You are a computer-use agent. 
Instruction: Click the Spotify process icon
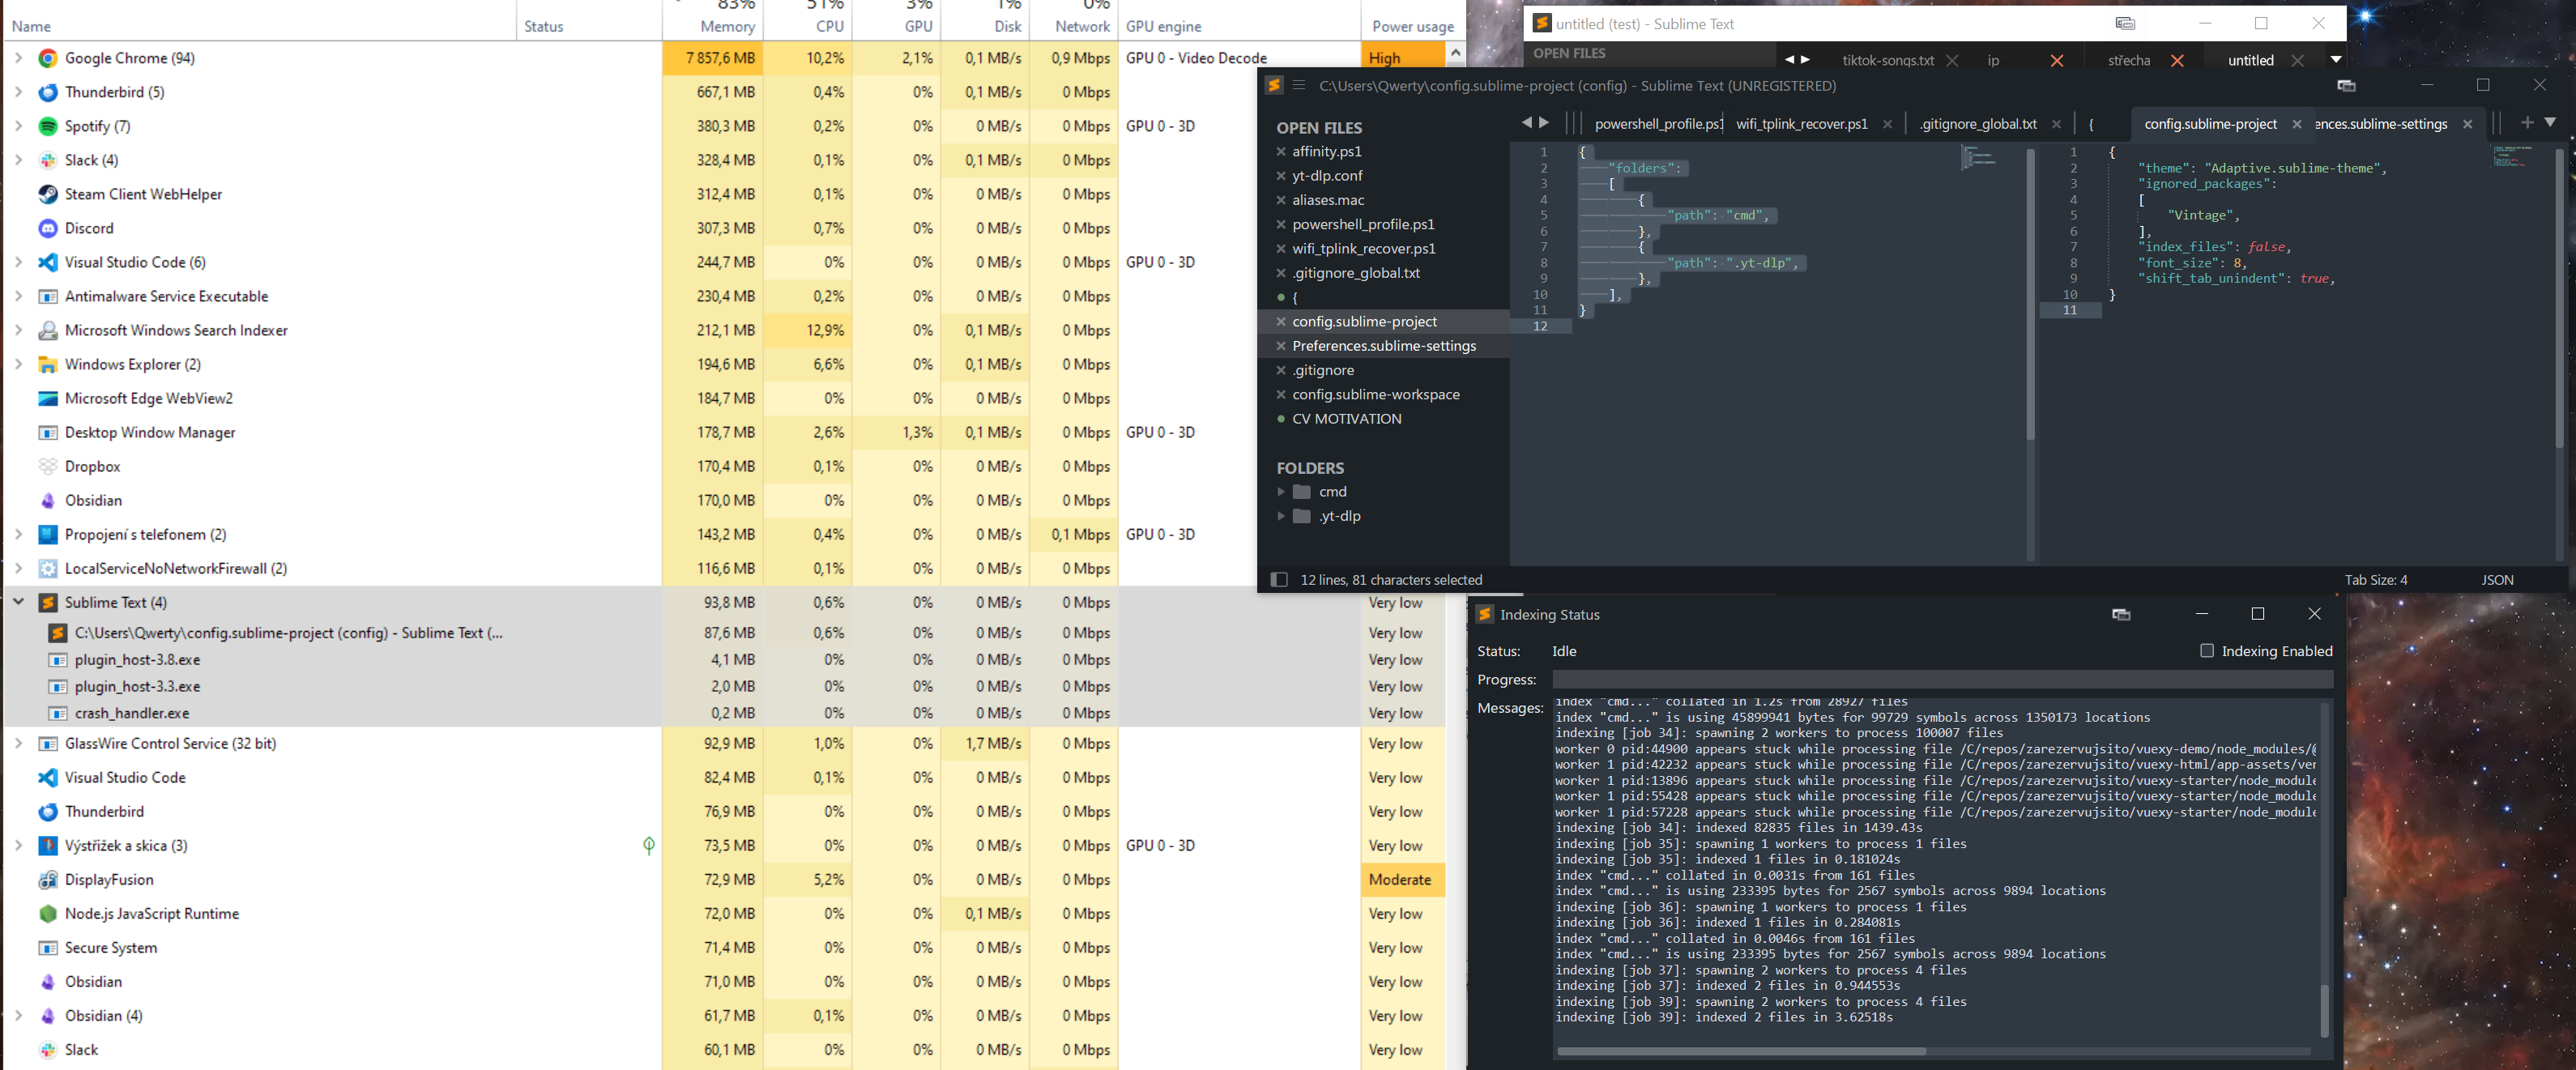pyautogui.click(x=47, y=126)
